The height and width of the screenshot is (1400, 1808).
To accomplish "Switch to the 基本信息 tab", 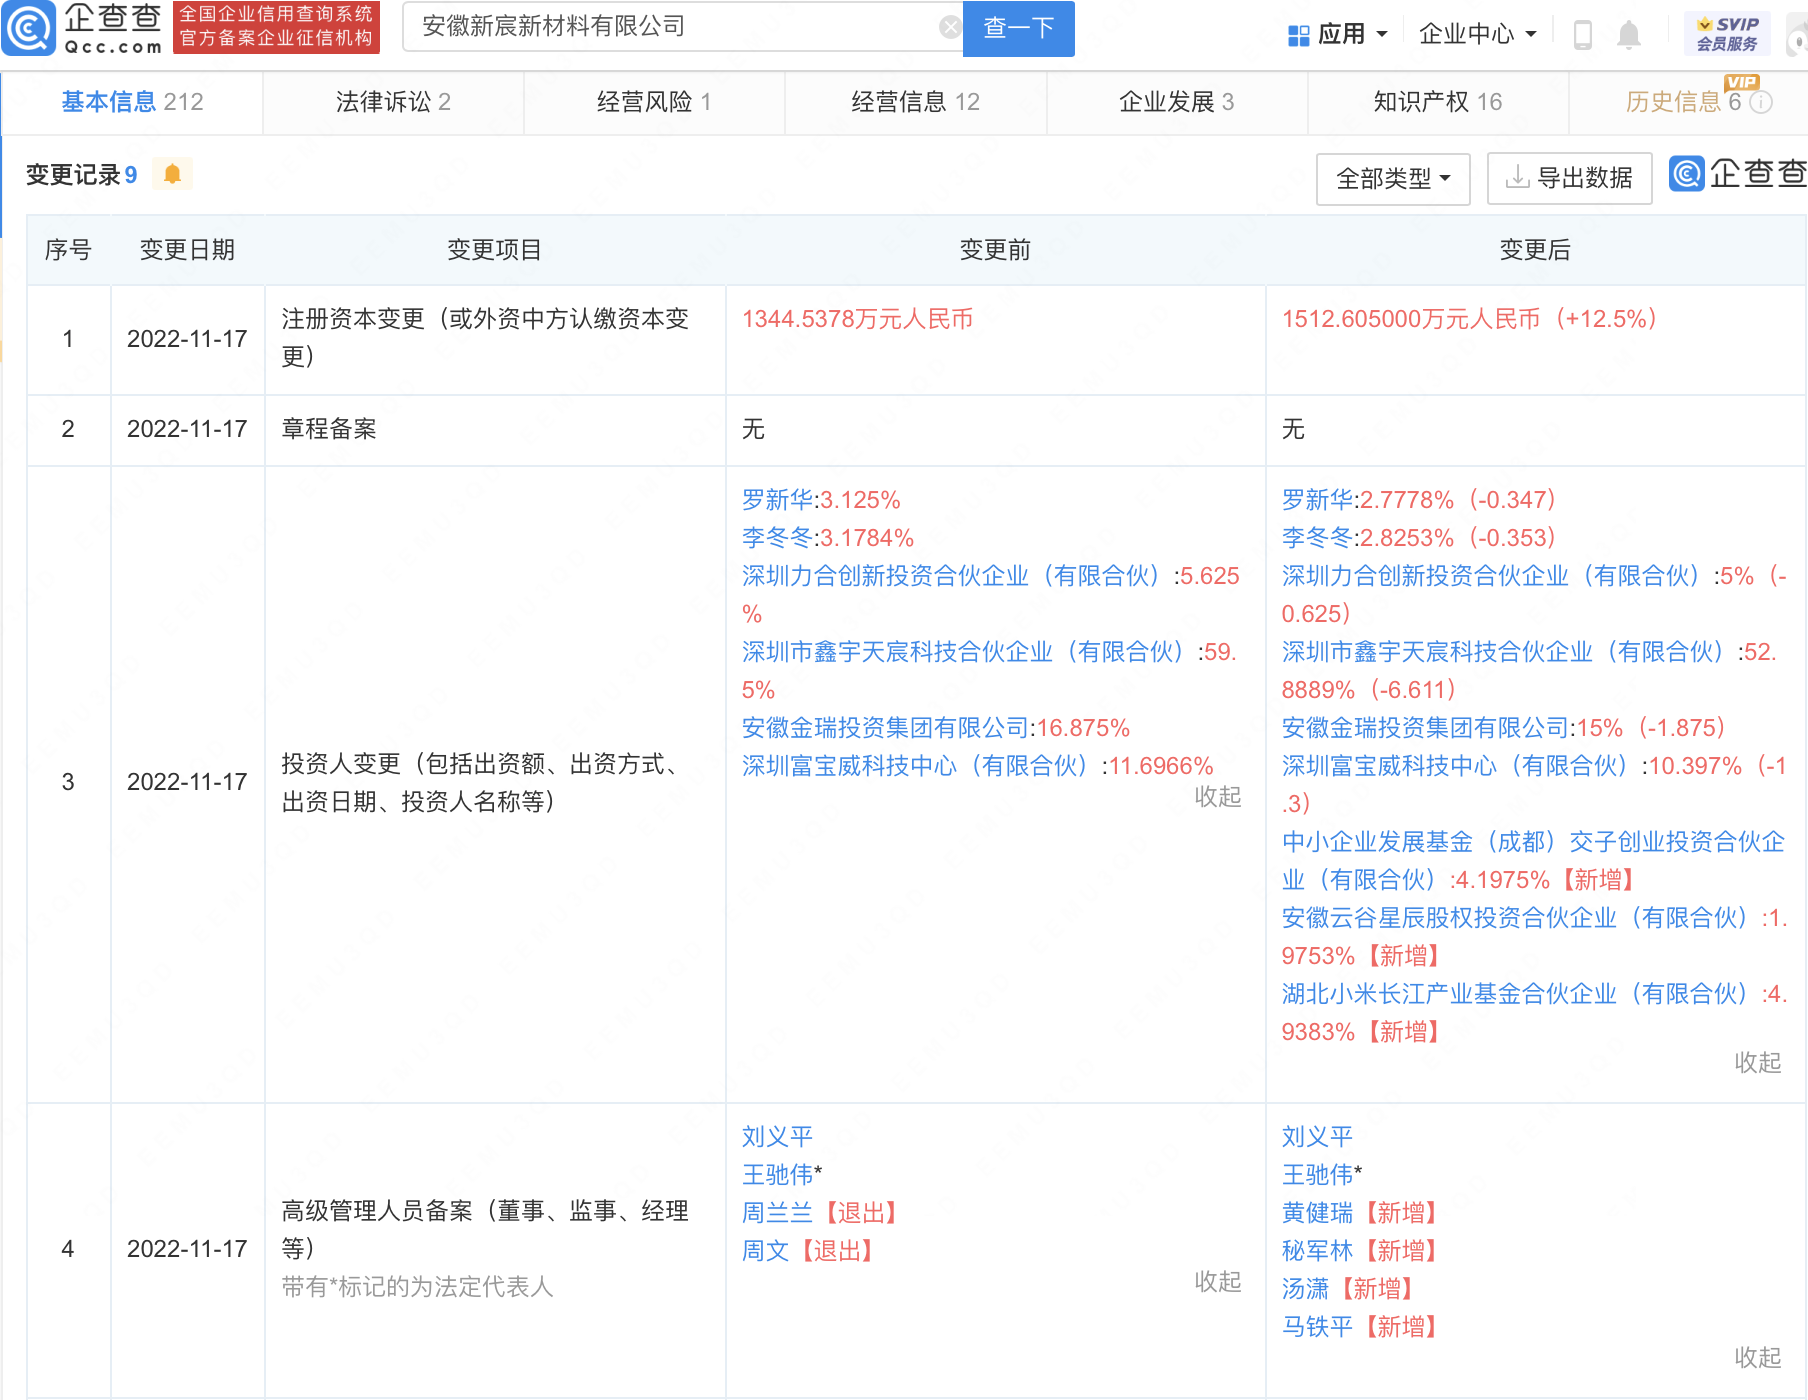I will click(132, 102).
